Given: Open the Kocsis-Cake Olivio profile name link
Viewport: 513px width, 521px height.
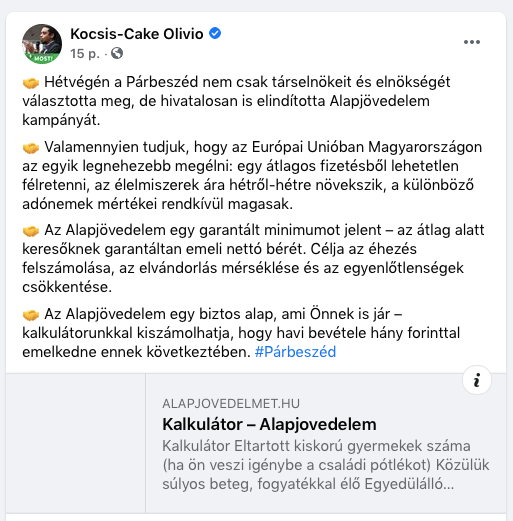Looking at the screenshot, I should tap(137, 34).
